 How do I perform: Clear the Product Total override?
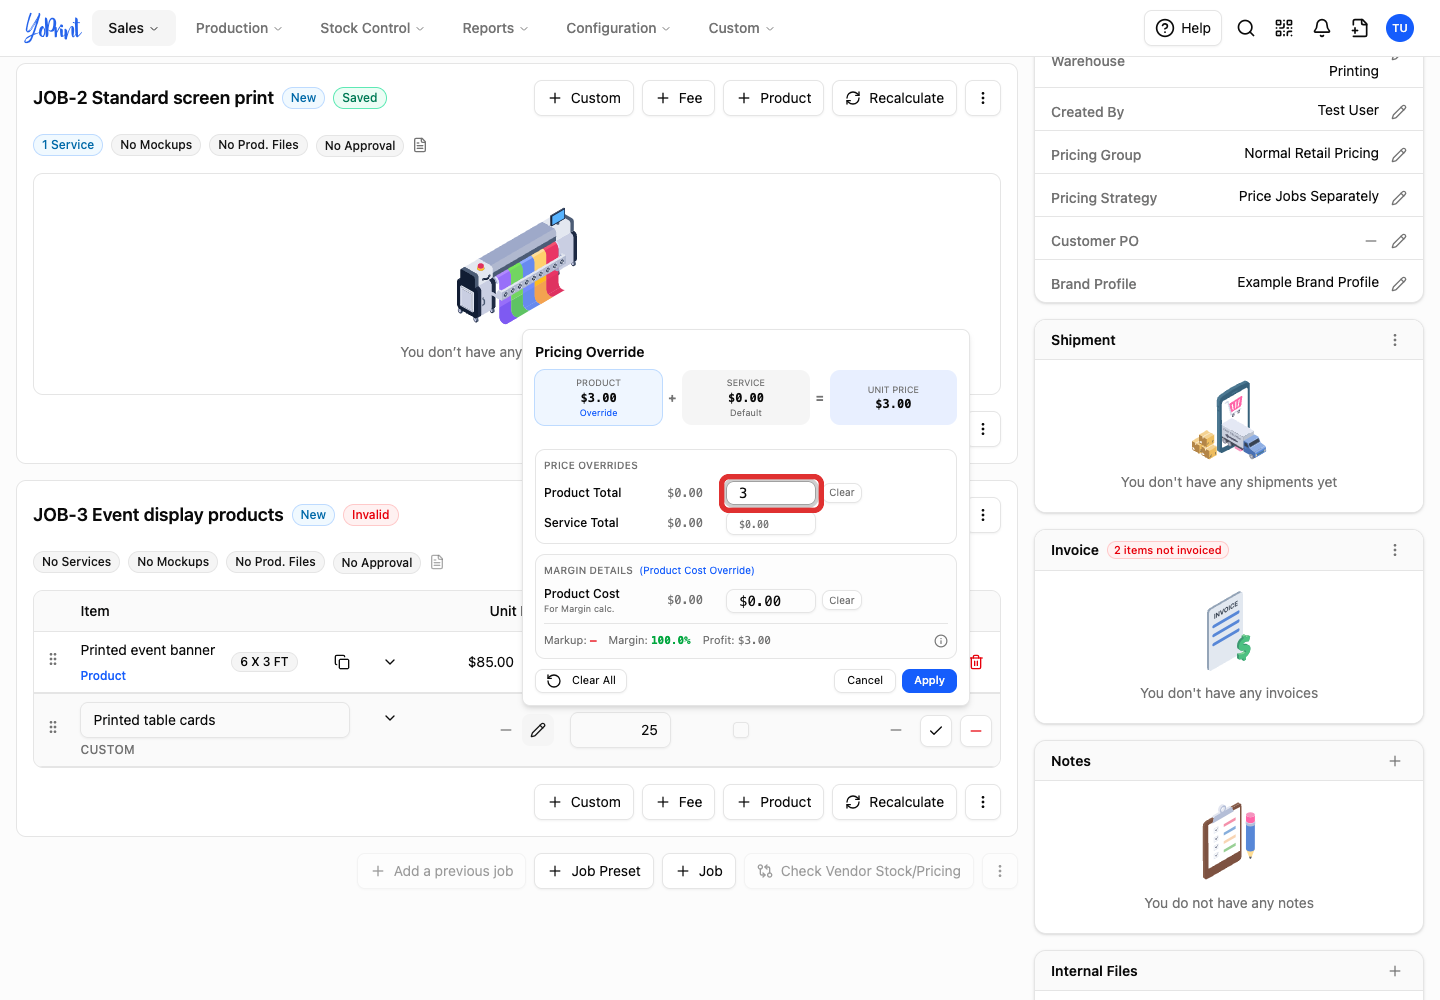842,493
